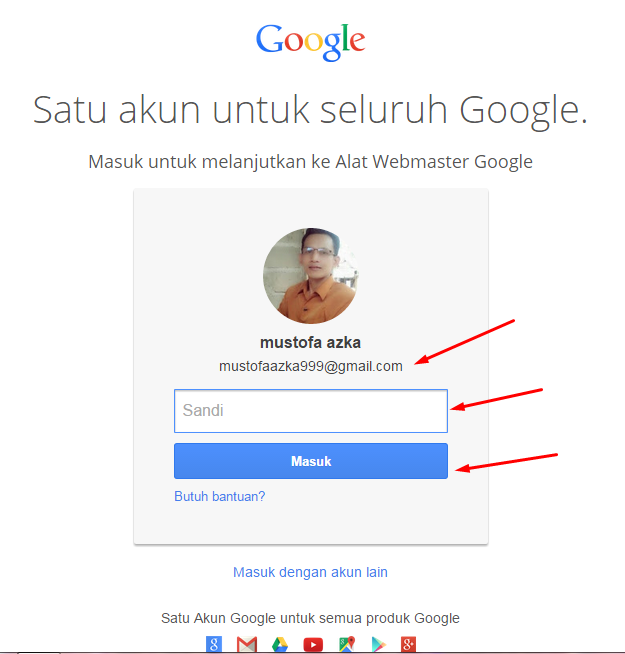
Task: Click the red arrow pointing at Masuk button
Action: tap(506, 463)
